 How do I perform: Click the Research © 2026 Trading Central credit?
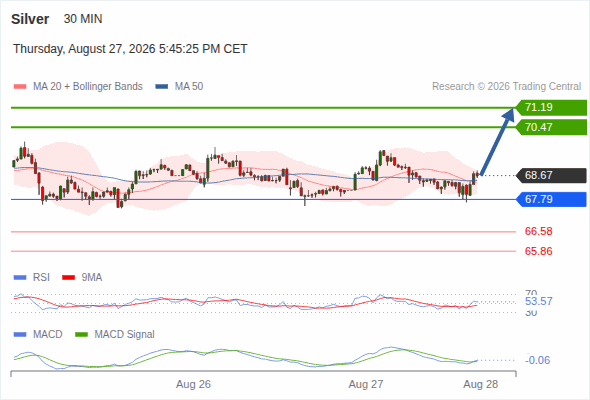coord(506,87)
